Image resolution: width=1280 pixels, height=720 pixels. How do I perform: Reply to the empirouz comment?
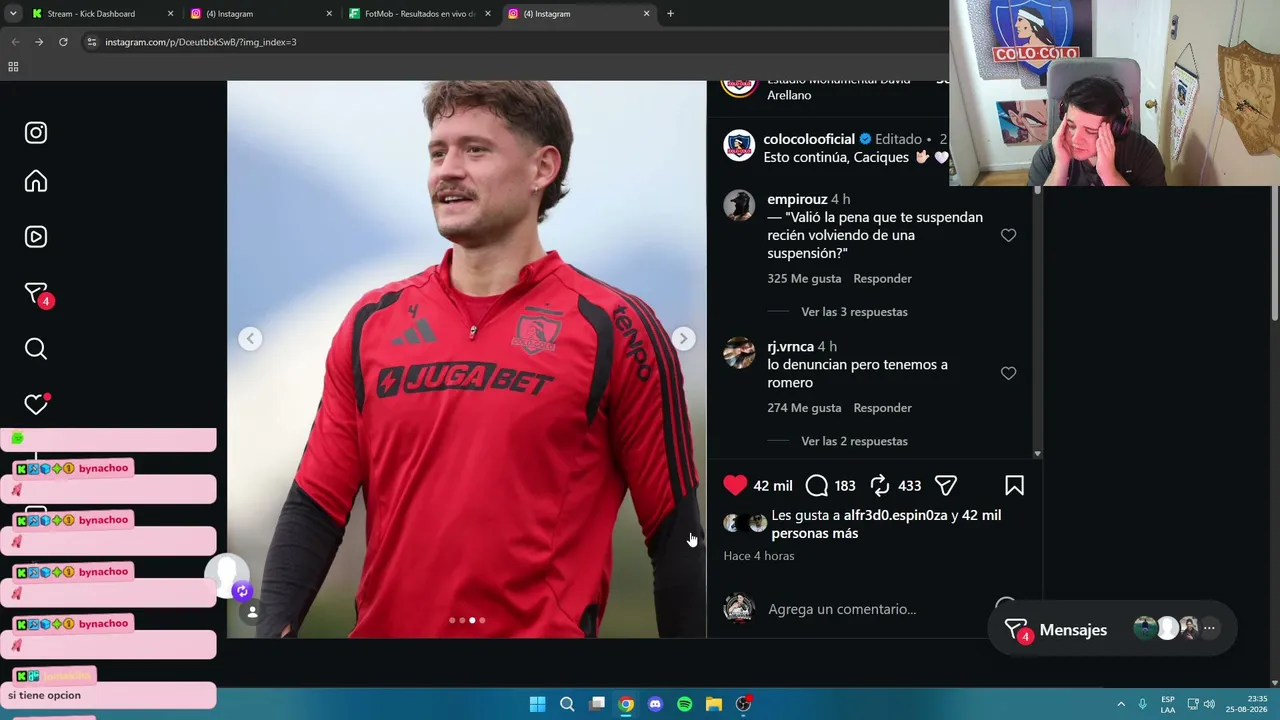tap(882, 279)
